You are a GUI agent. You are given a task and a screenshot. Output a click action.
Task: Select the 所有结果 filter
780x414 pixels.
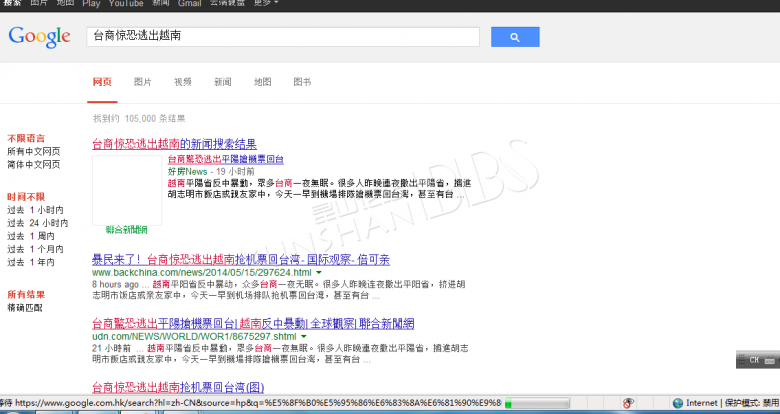(x=26, y=295)
